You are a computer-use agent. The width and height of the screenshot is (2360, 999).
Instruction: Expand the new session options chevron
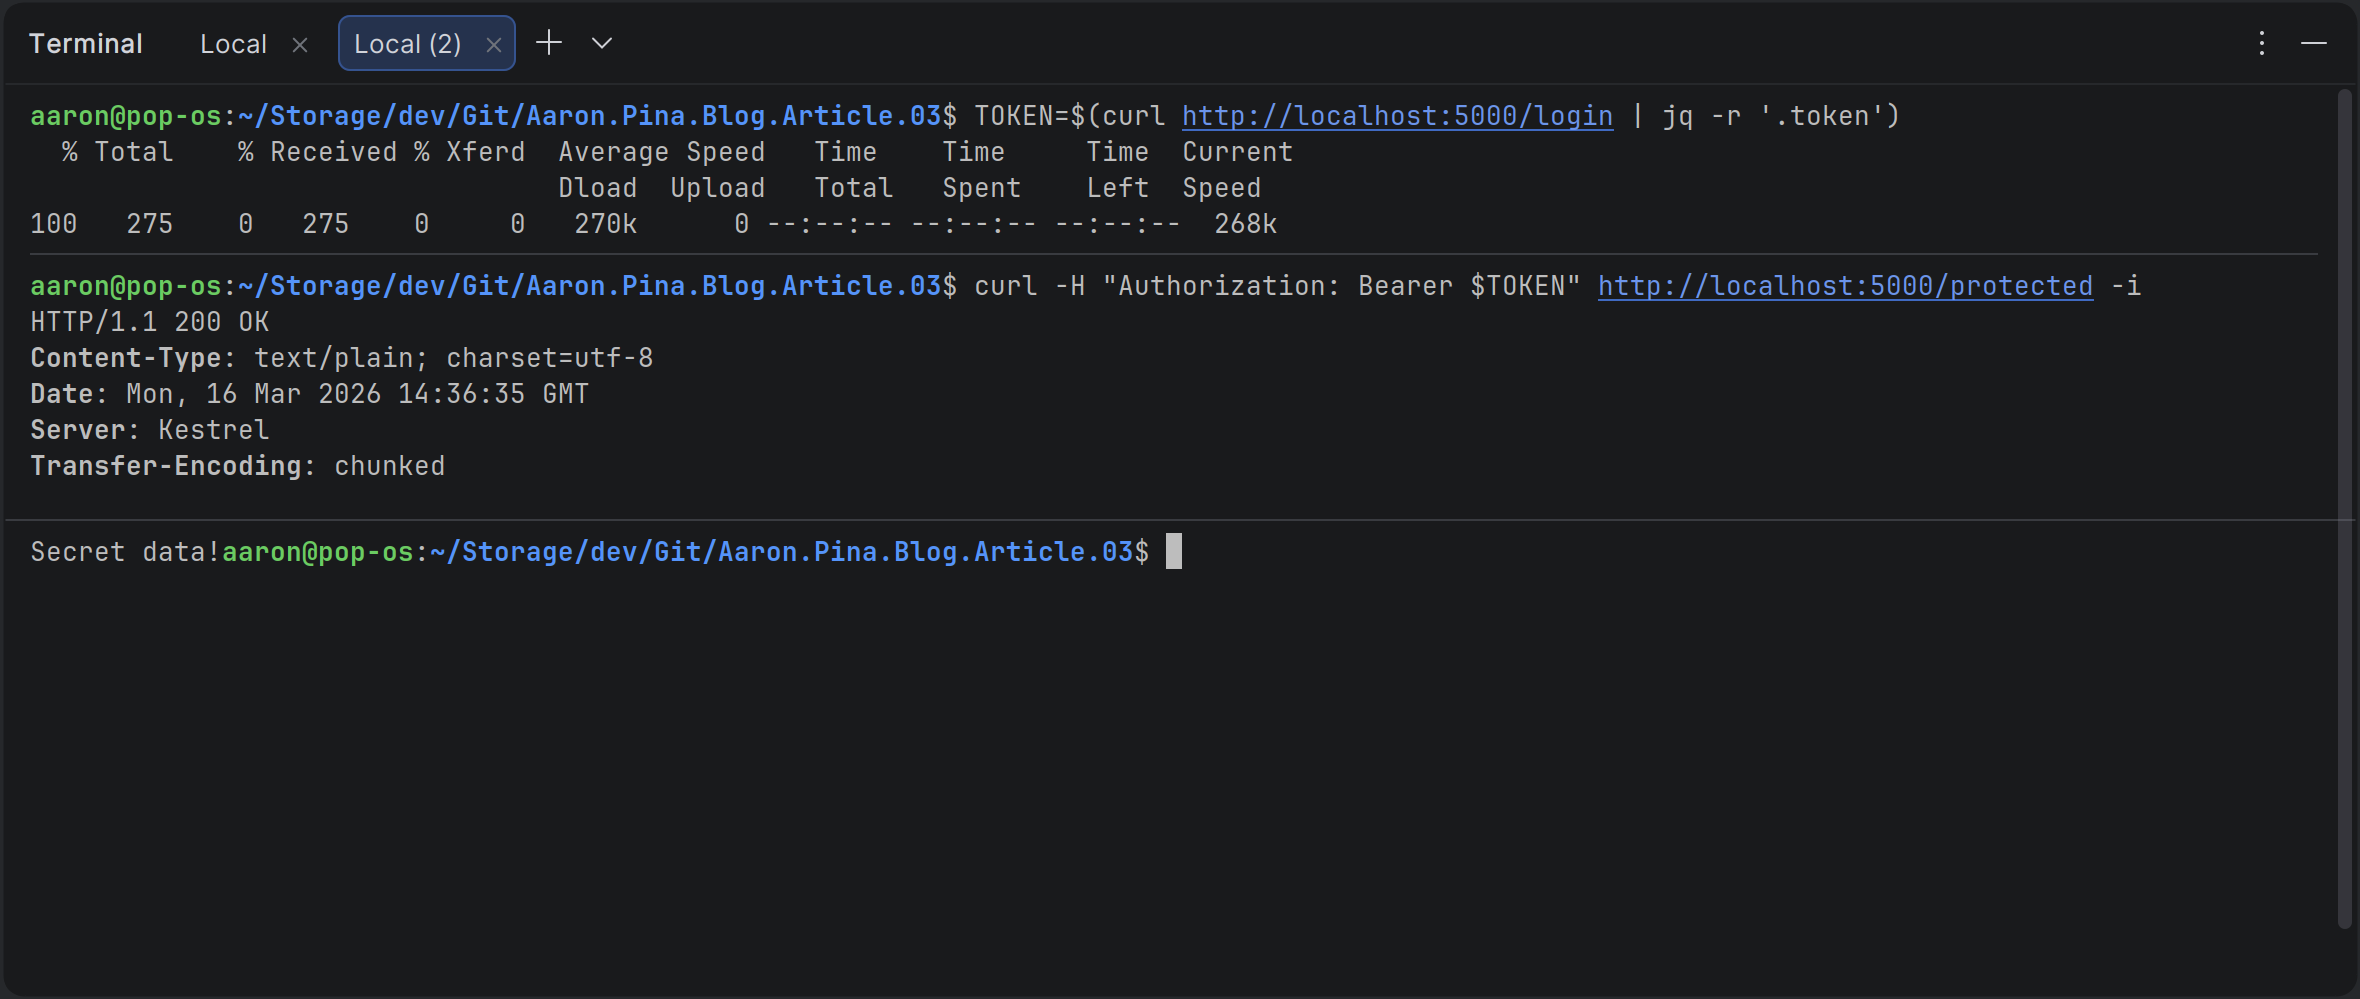pyautogui.click(x=601, y=43)
